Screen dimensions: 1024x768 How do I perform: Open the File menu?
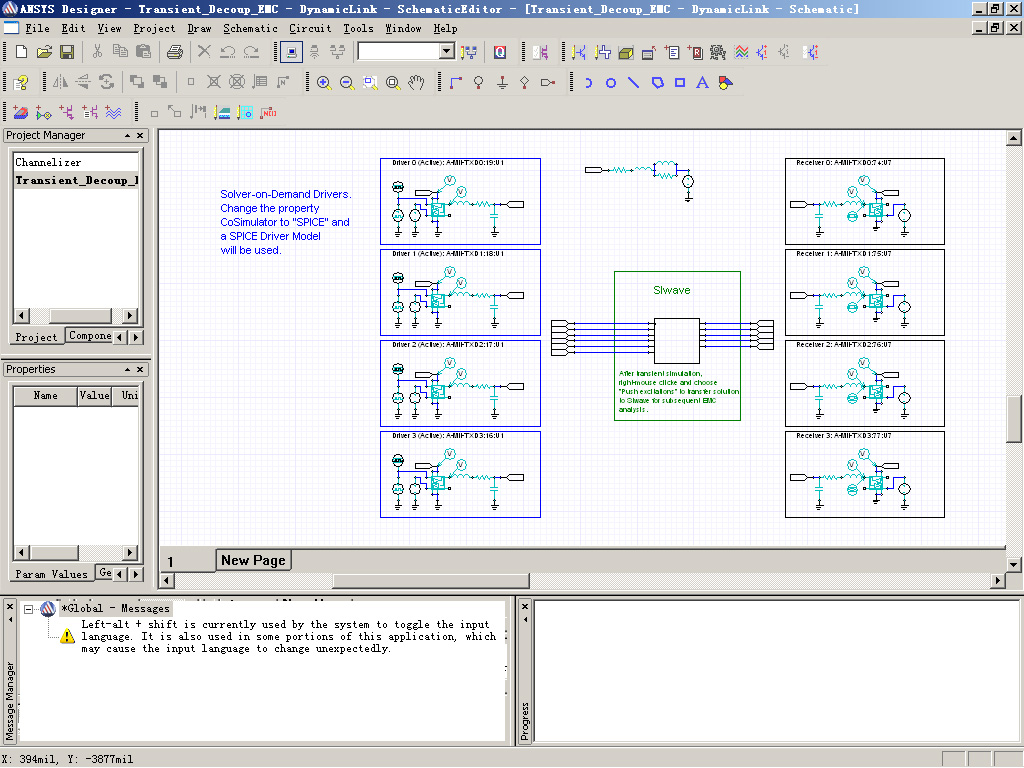tap(37, 28)
